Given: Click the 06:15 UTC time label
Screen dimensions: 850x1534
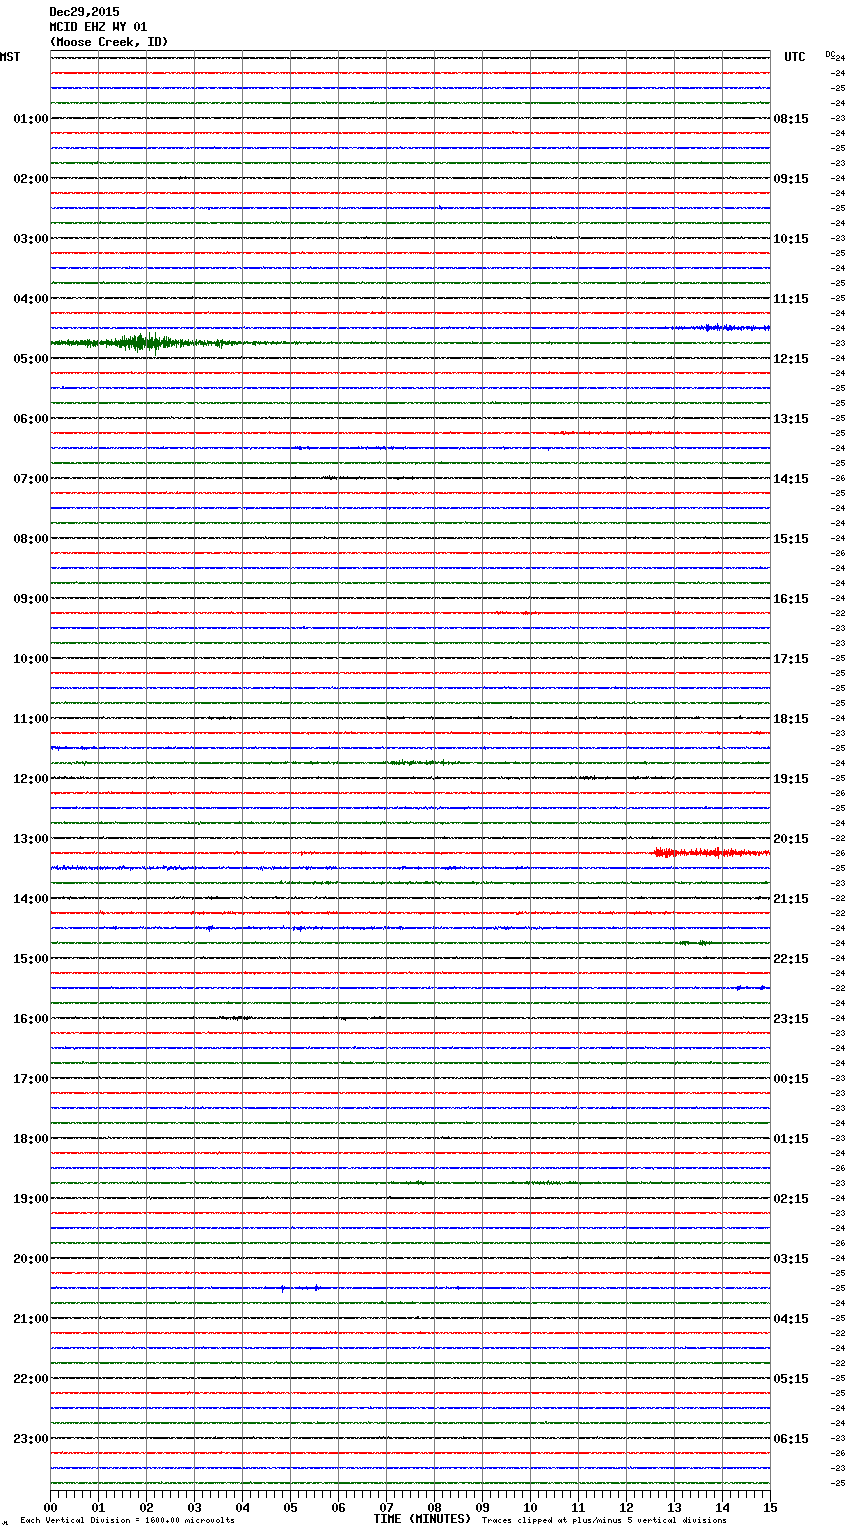Looking at the screenshot, I should (791, 1439).
